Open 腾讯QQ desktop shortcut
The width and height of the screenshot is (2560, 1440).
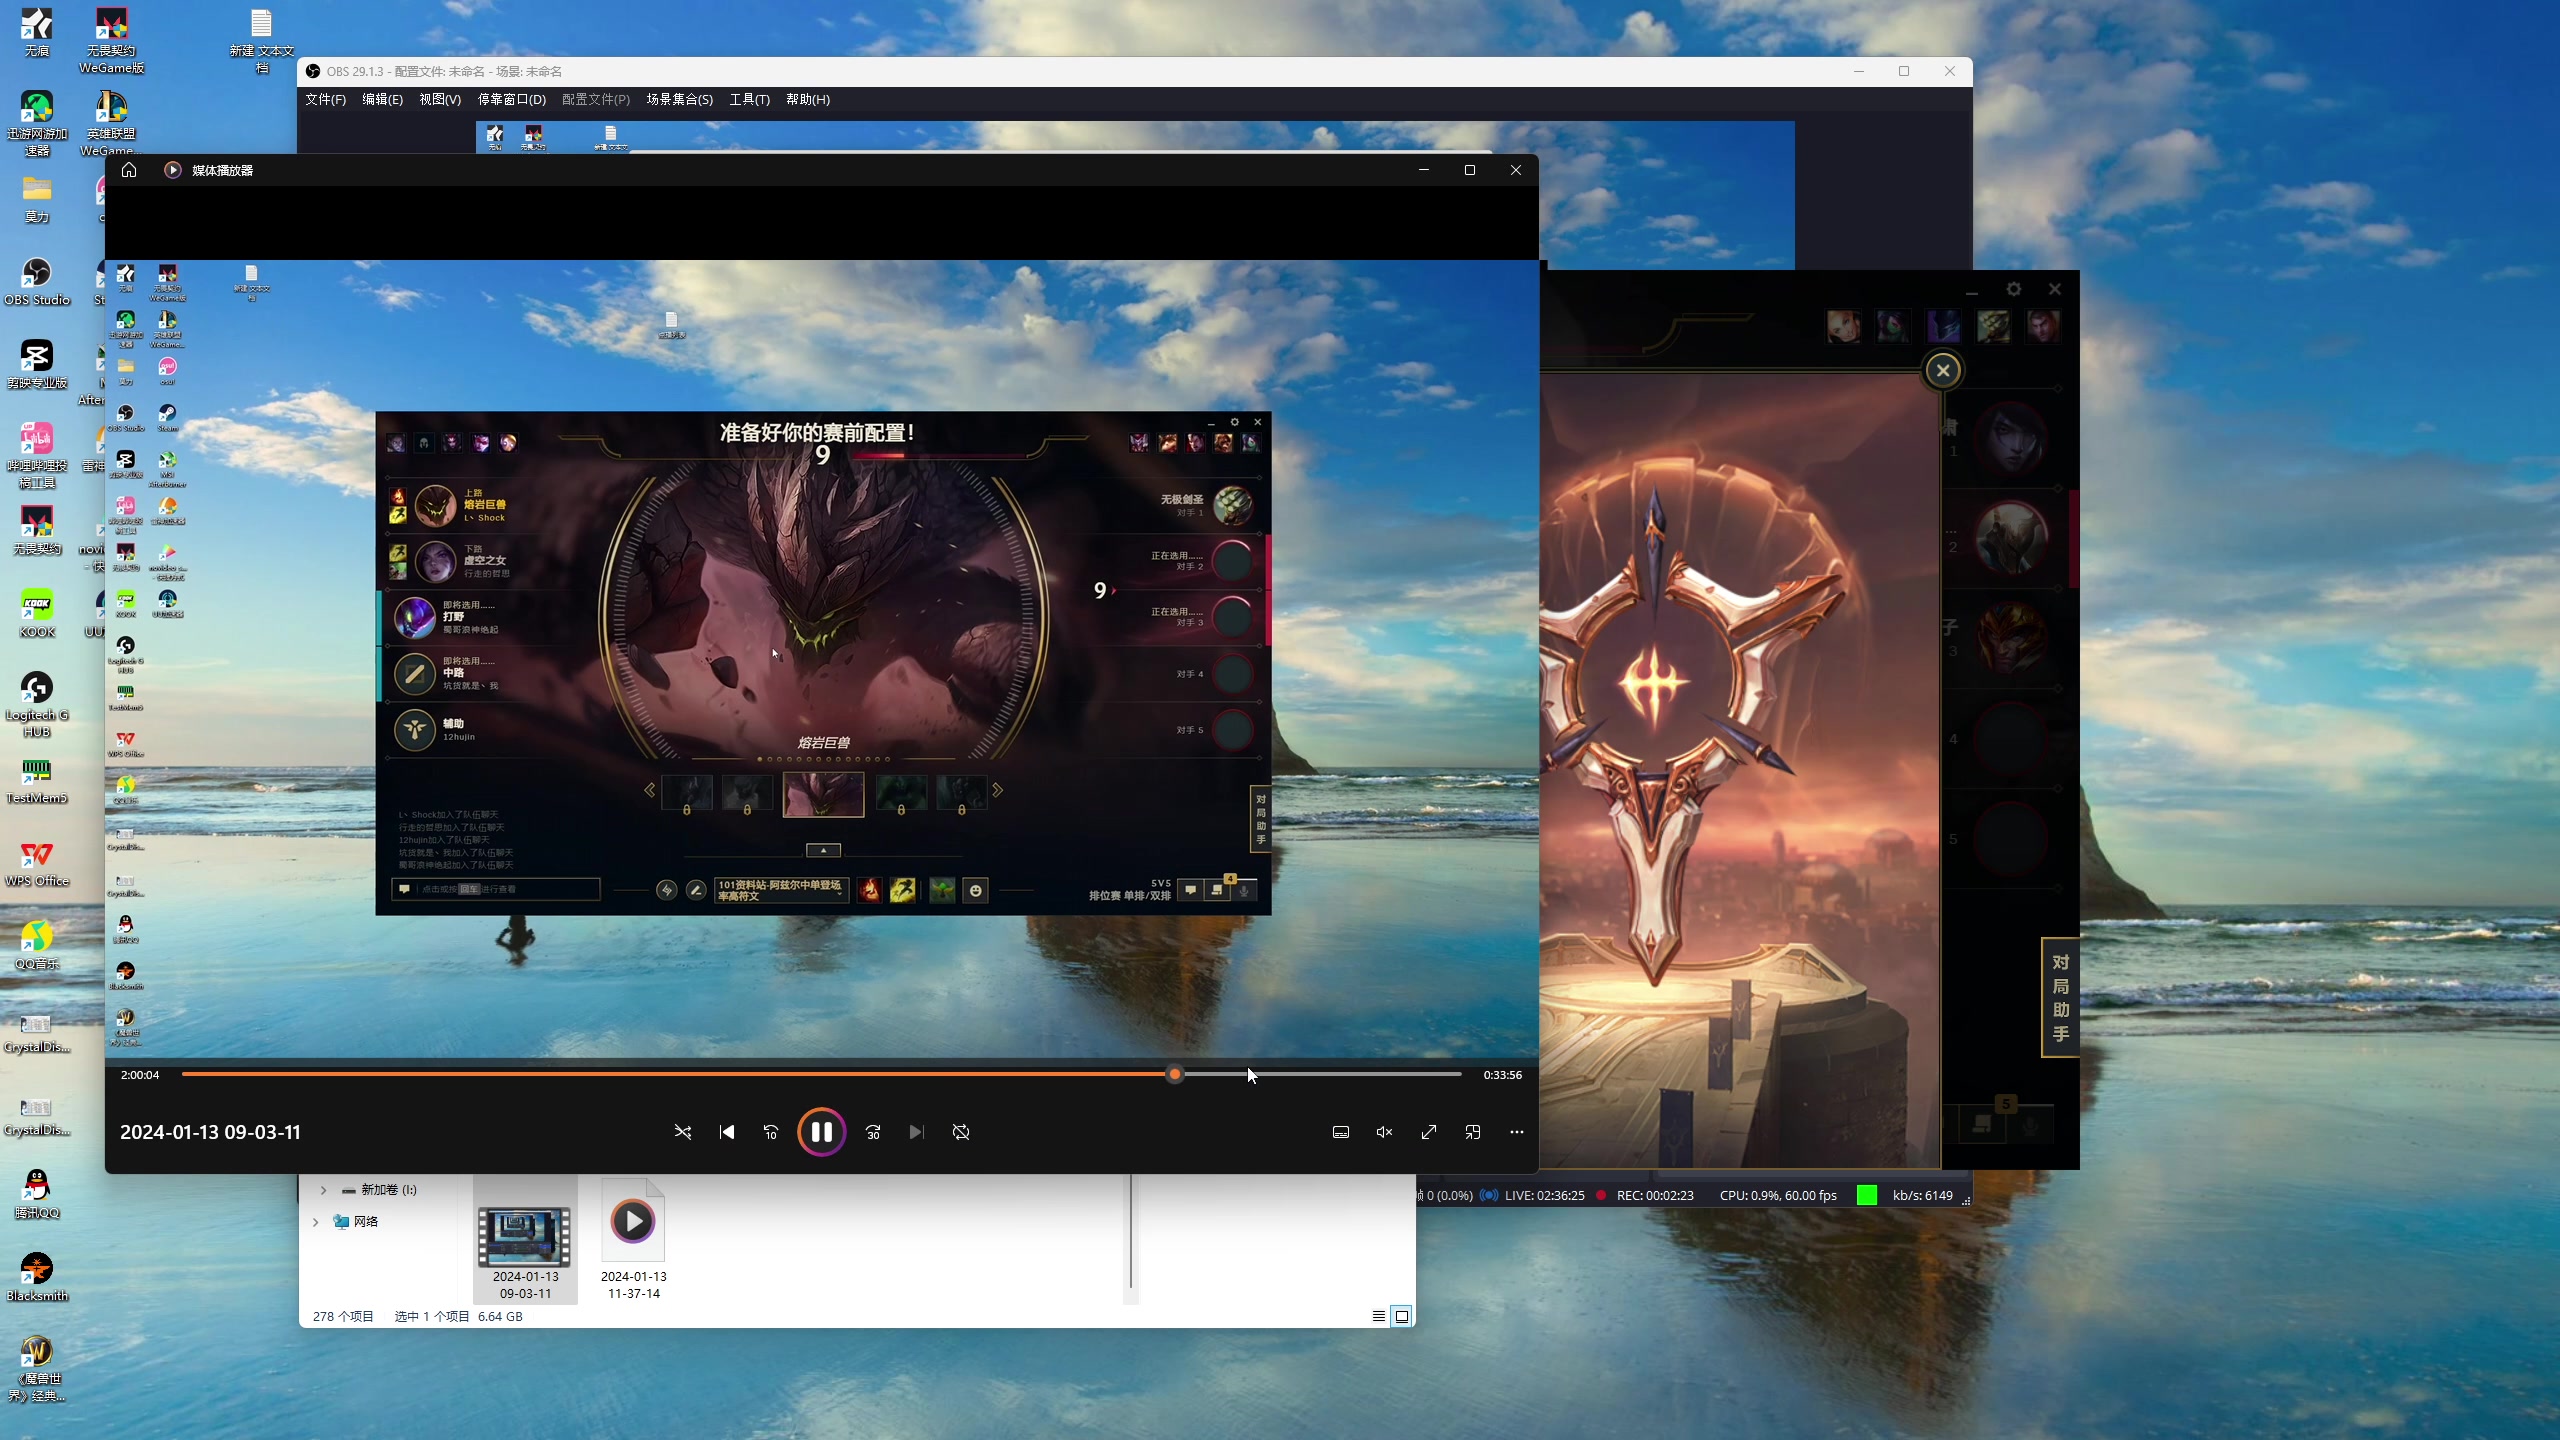(37, 1194)
